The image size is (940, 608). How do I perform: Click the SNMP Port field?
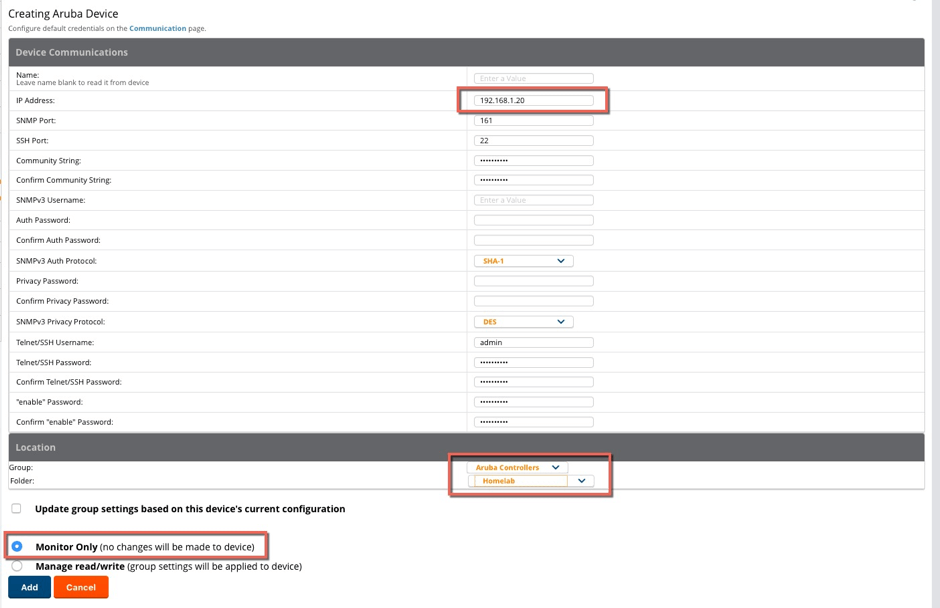533,120
